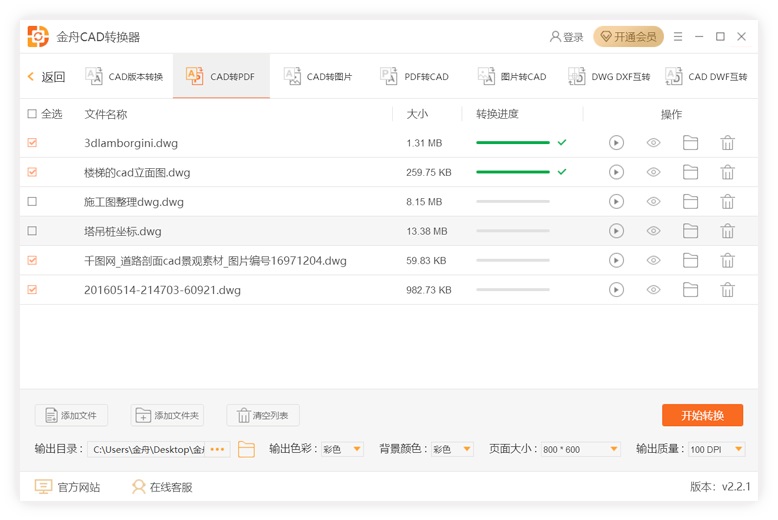This screenshot has width=778, height=520.
Task: Switch to CAD转图片 tab
Action: [x=318, y=76]
